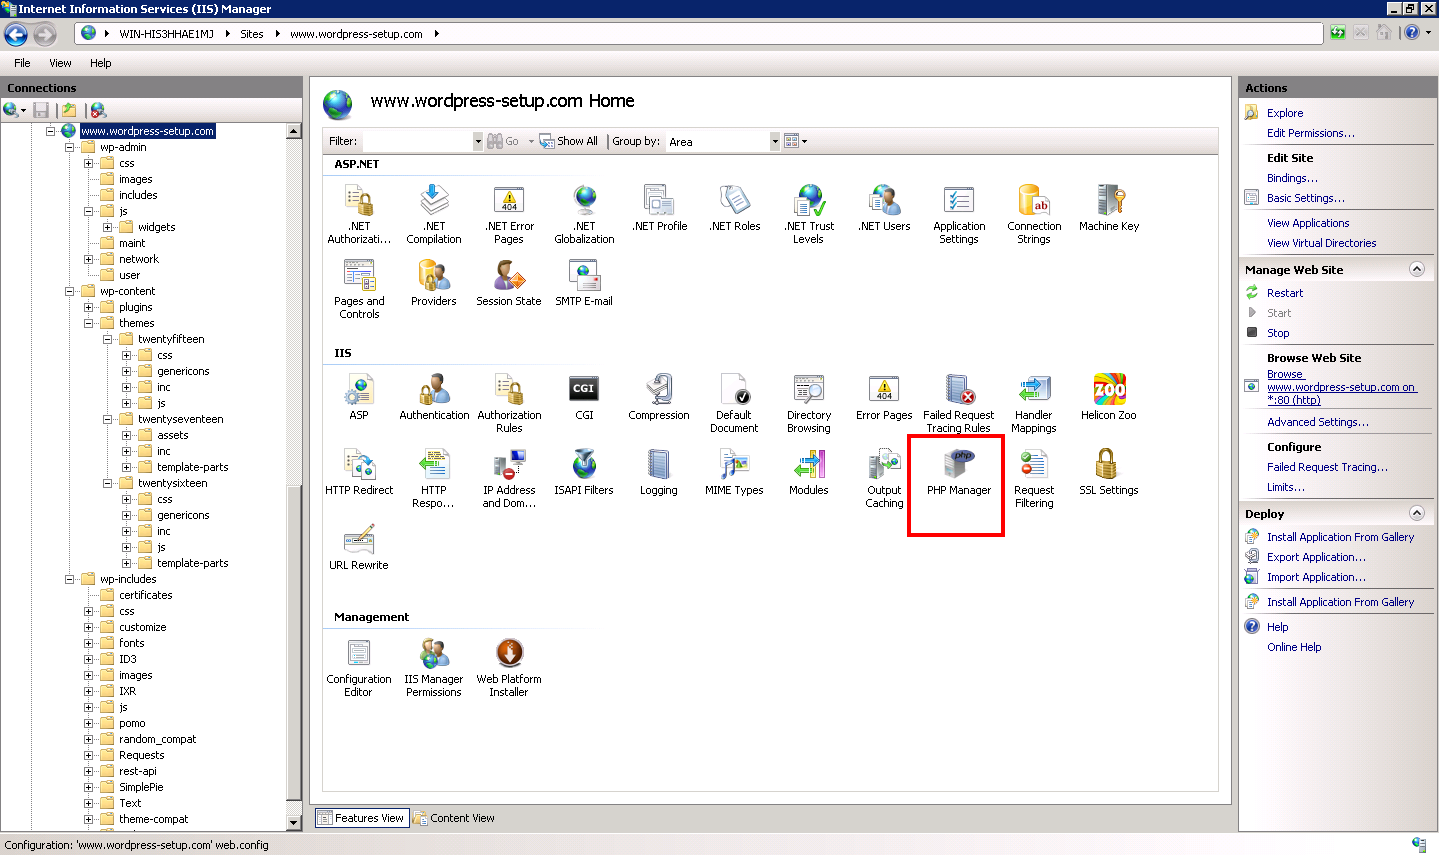Collapse the wp-includes folder node
The height and width of the screenshot is (855, 1439).
click(69, 579)
